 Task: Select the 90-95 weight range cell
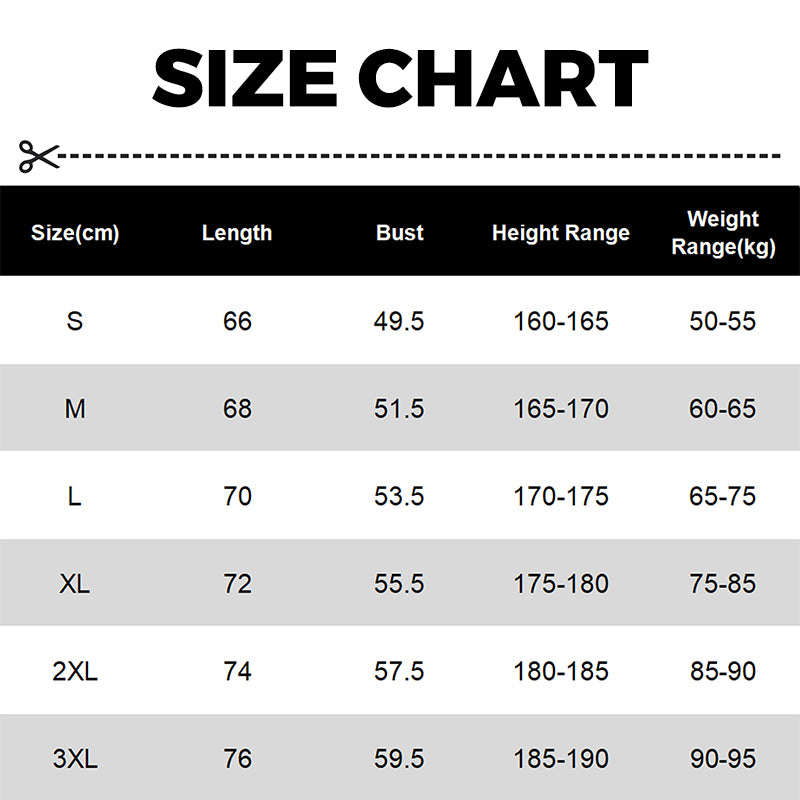point(723,759)
